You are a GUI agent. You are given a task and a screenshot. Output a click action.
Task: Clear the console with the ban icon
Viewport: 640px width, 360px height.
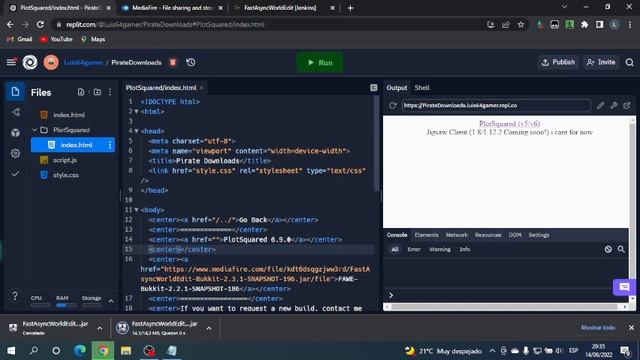[608, 249]
